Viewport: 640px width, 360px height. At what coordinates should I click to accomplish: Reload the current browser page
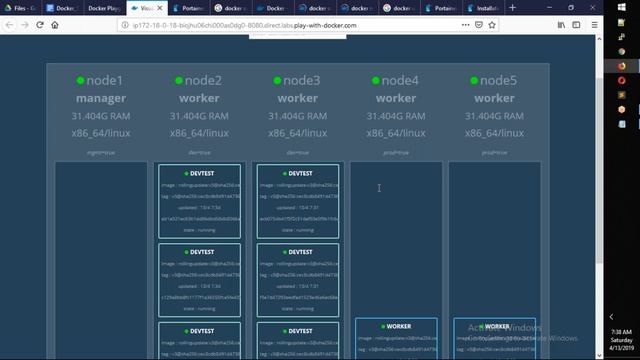click(x=40, y=25)
